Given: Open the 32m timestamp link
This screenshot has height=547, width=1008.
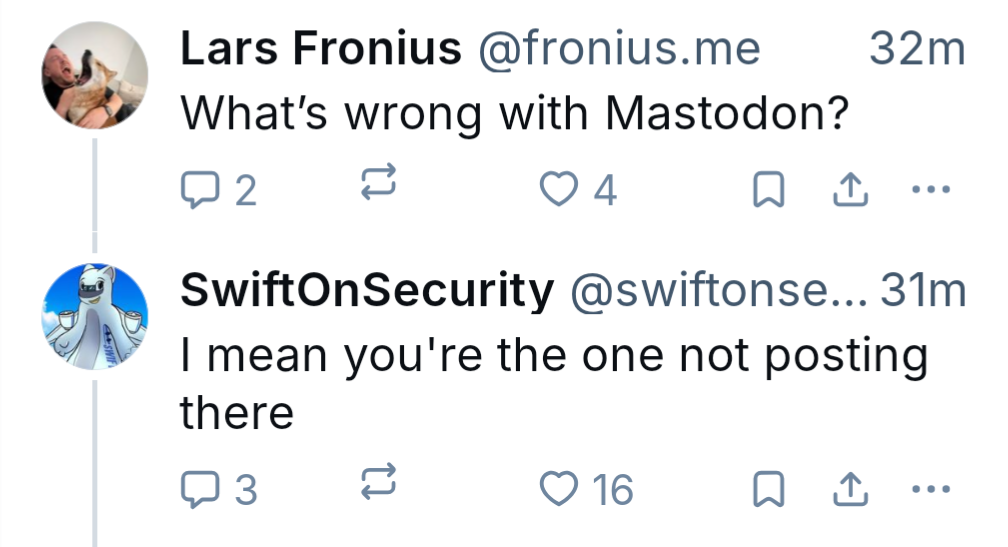Looking at the screenshot, I should coord(917,49).
